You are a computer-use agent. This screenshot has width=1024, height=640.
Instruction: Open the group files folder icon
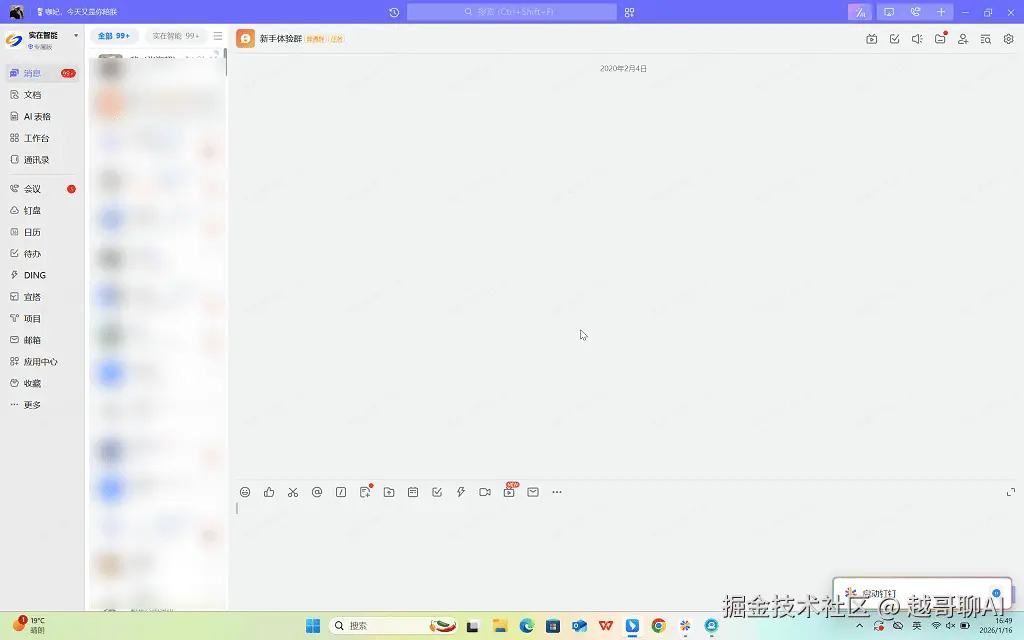click(x=940, y=39)
